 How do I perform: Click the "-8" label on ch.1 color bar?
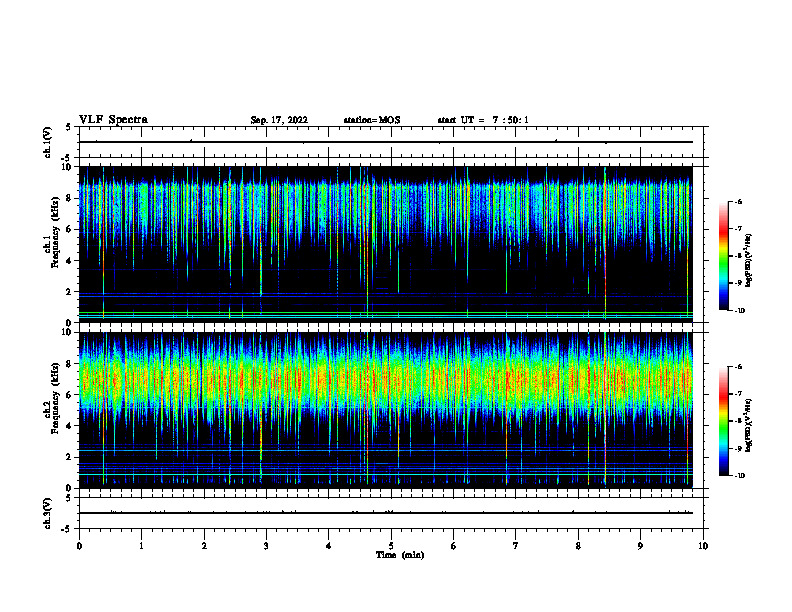pyautogui.click(x=738, y=256)
